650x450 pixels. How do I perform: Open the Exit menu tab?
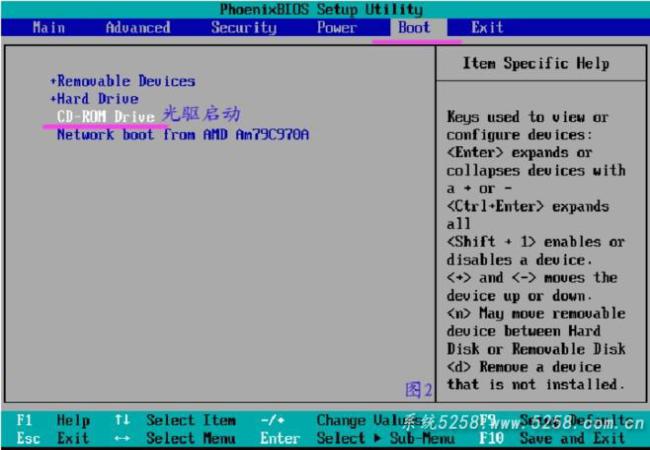487,28
